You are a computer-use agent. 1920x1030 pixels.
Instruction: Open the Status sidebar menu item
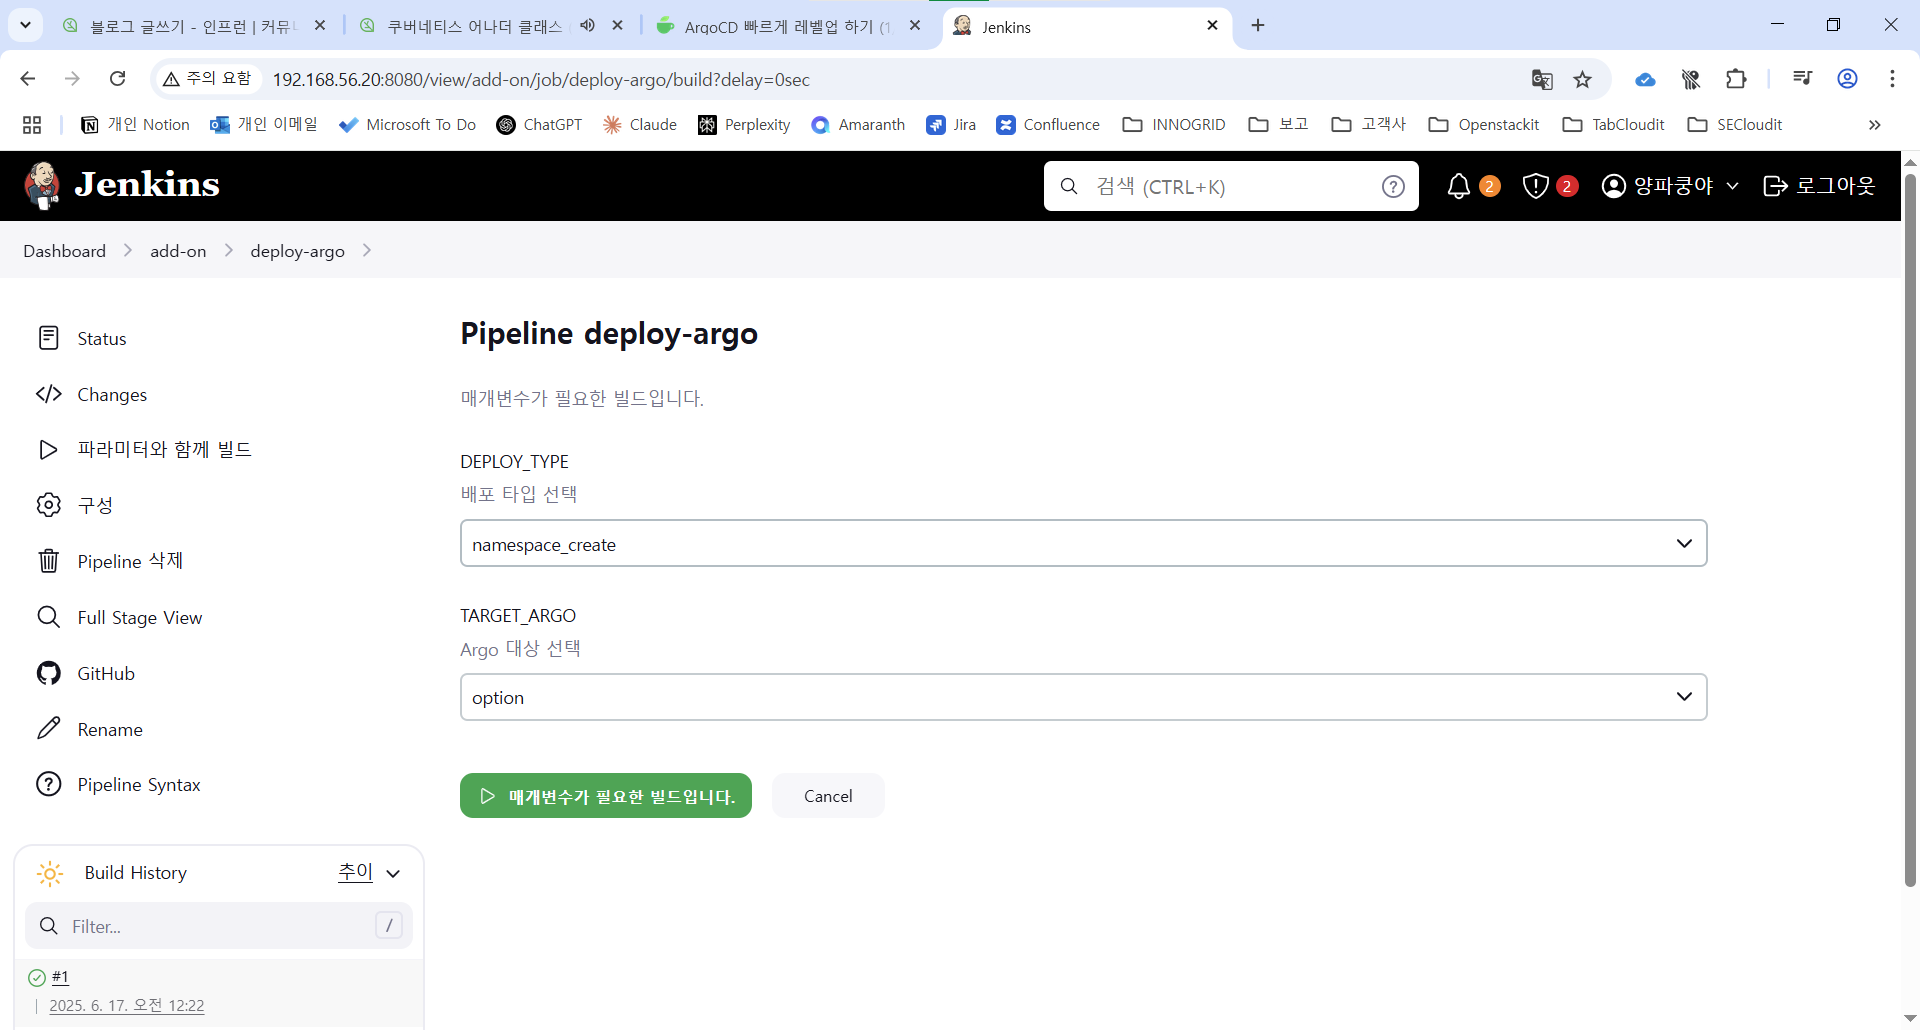(101, 339)
